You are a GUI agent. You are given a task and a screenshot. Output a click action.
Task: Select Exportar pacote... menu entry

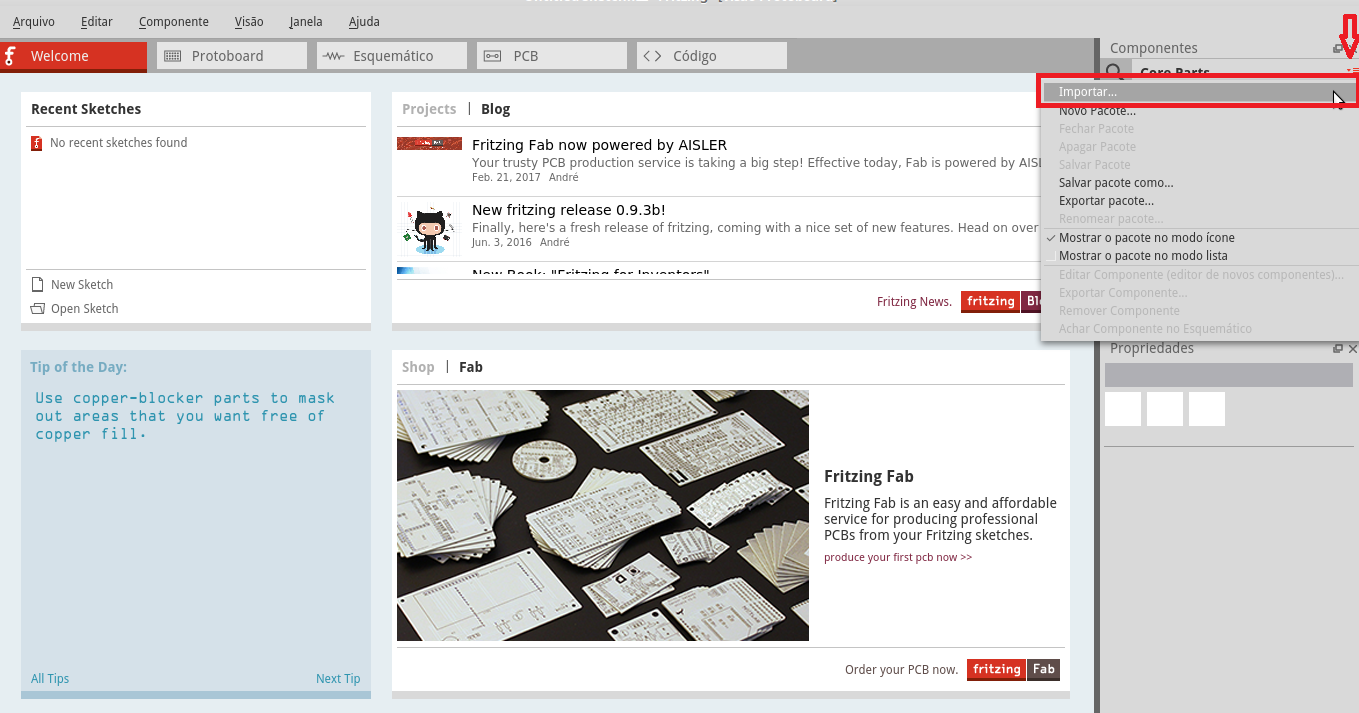(x=1198, y=201)
